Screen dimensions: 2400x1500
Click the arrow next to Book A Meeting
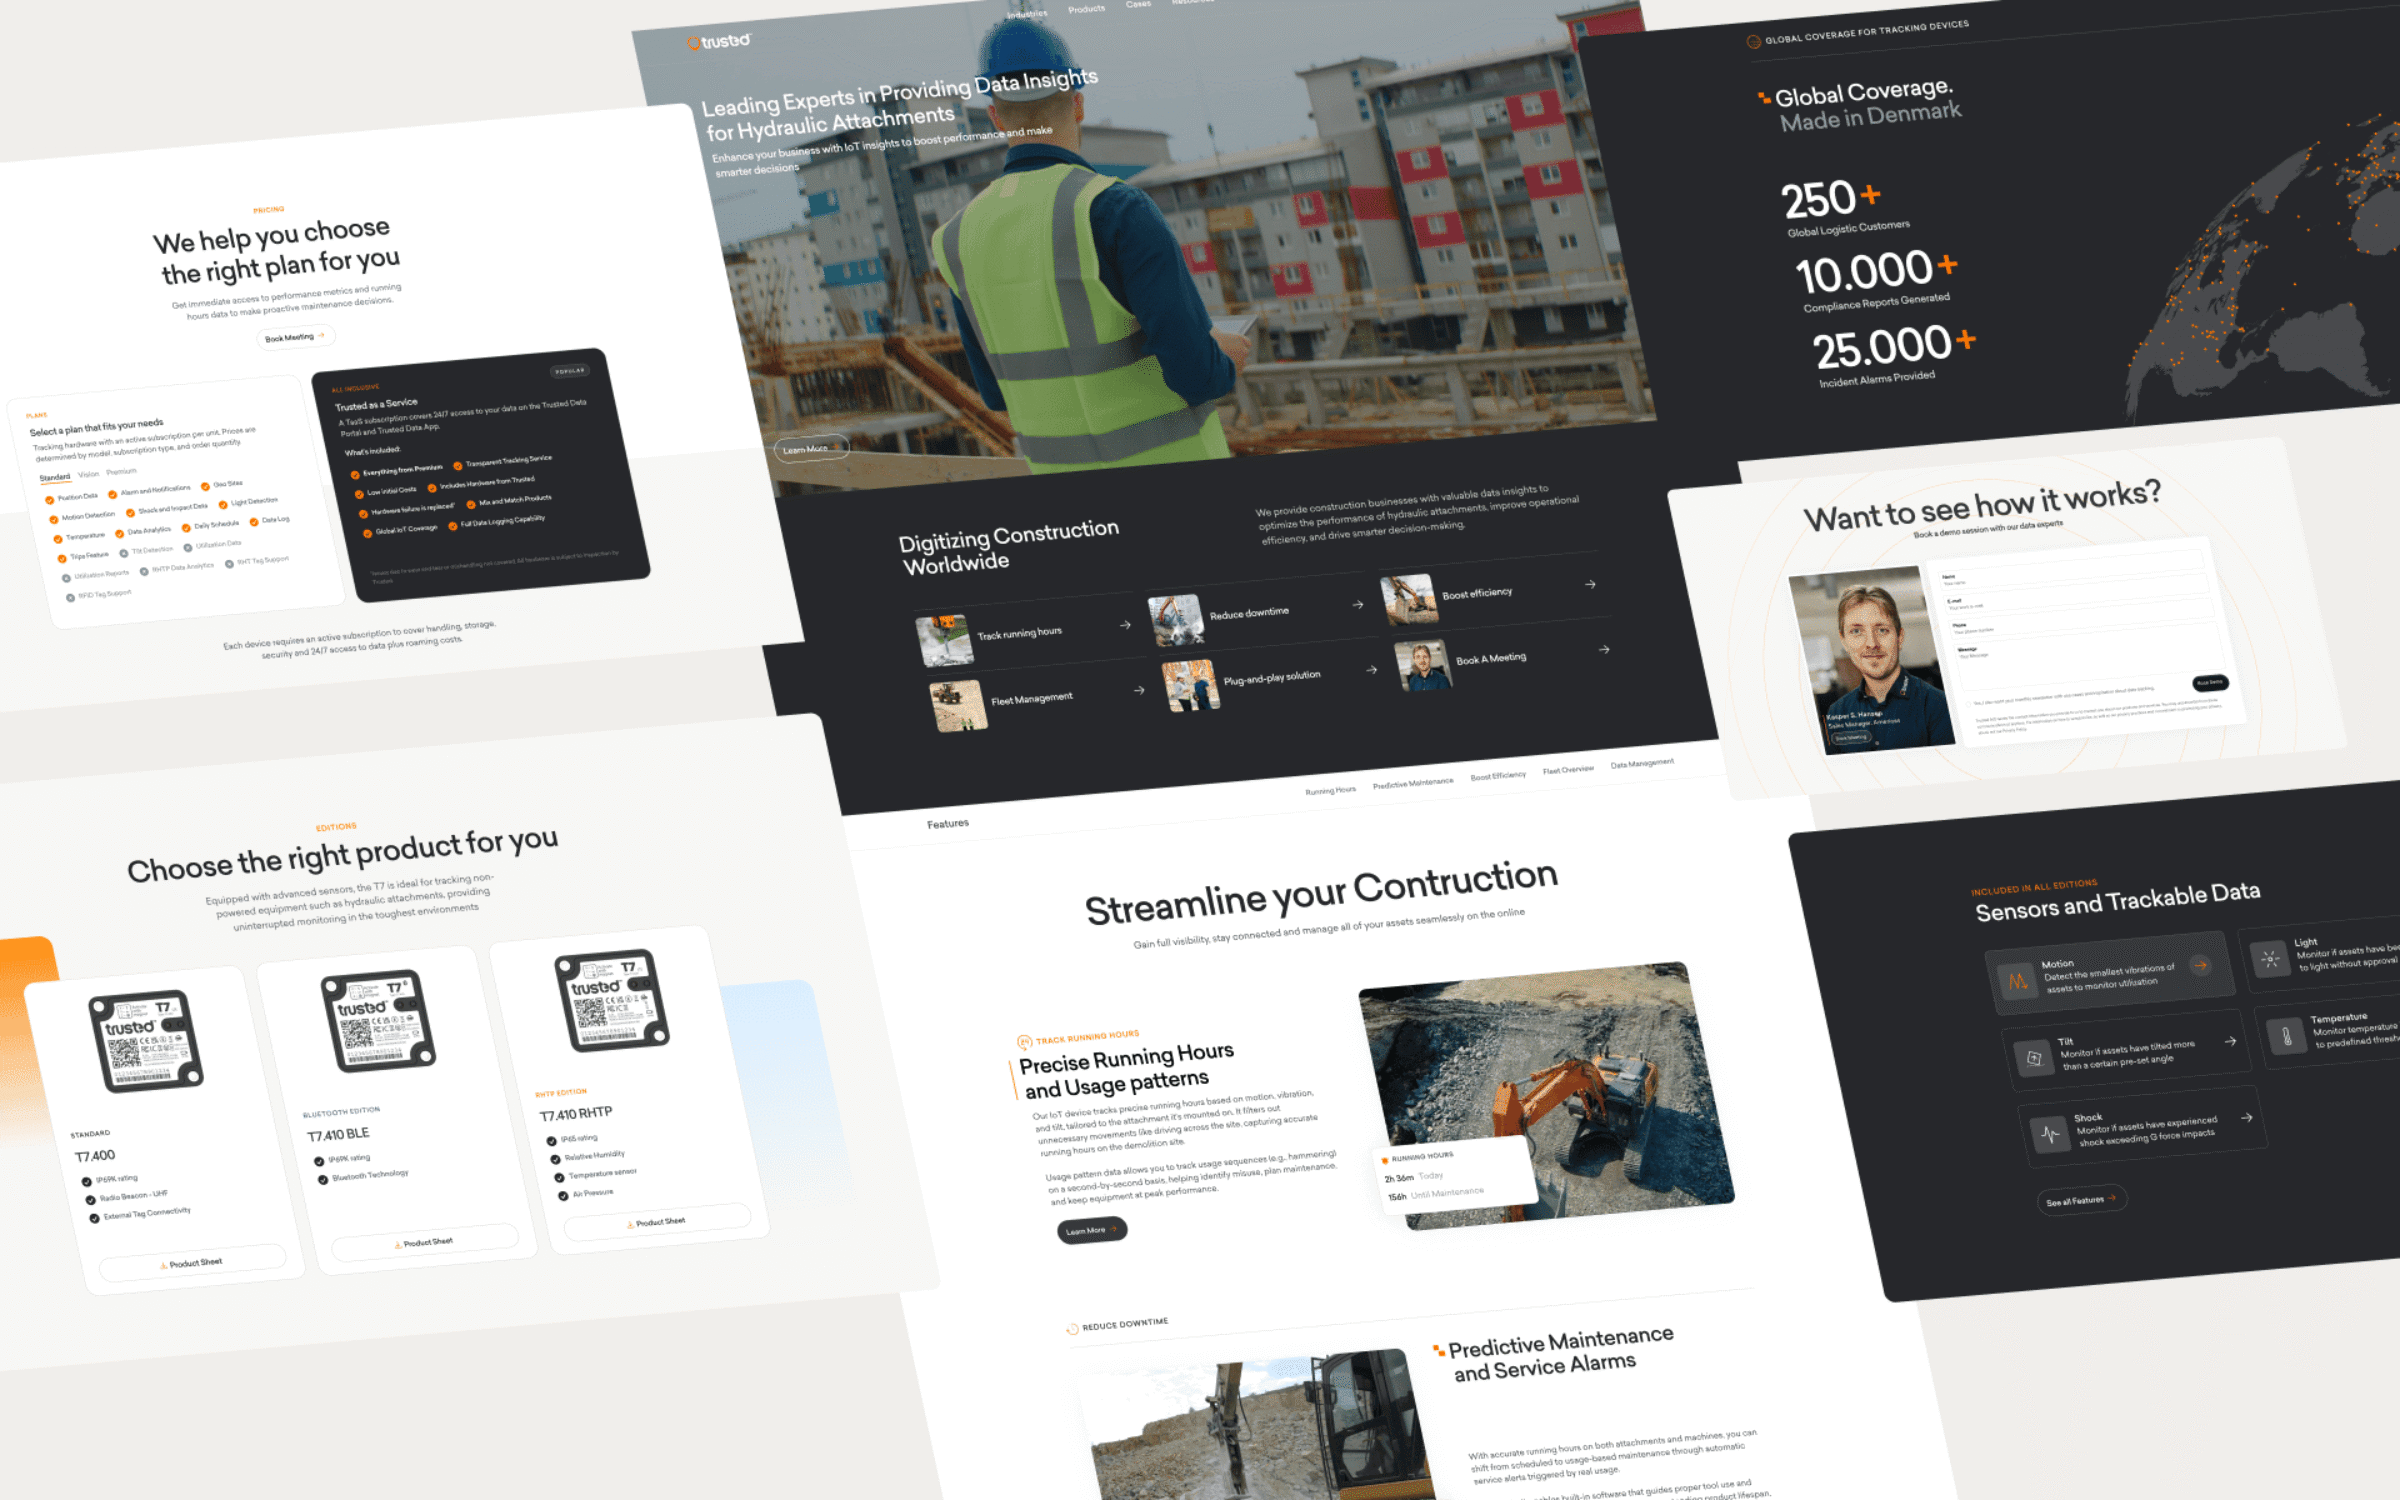[1604, 649]
